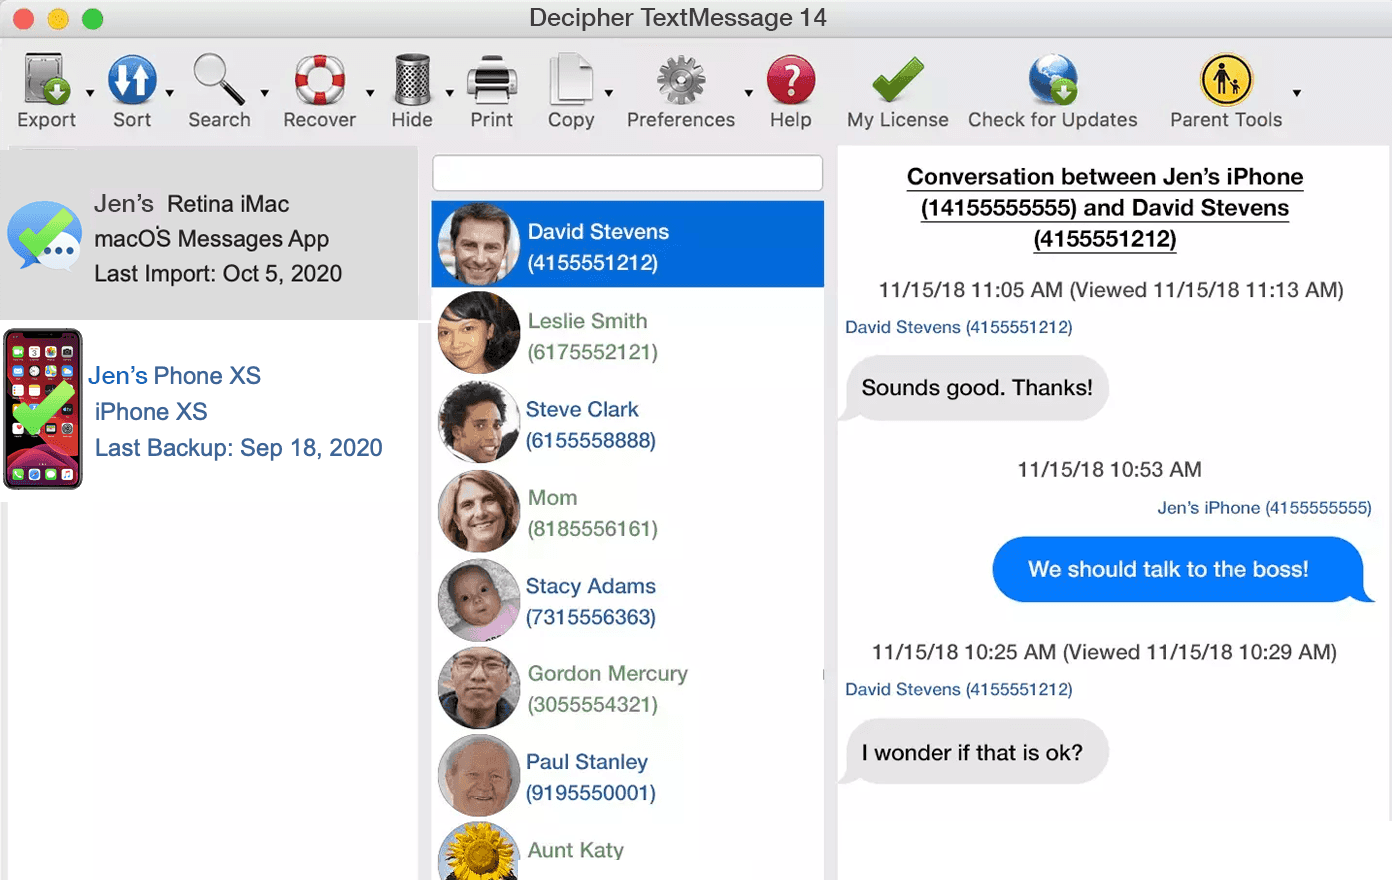Open the Help question mark icon
Viewport: 1392px width, 880px height.
click(791, 80)
